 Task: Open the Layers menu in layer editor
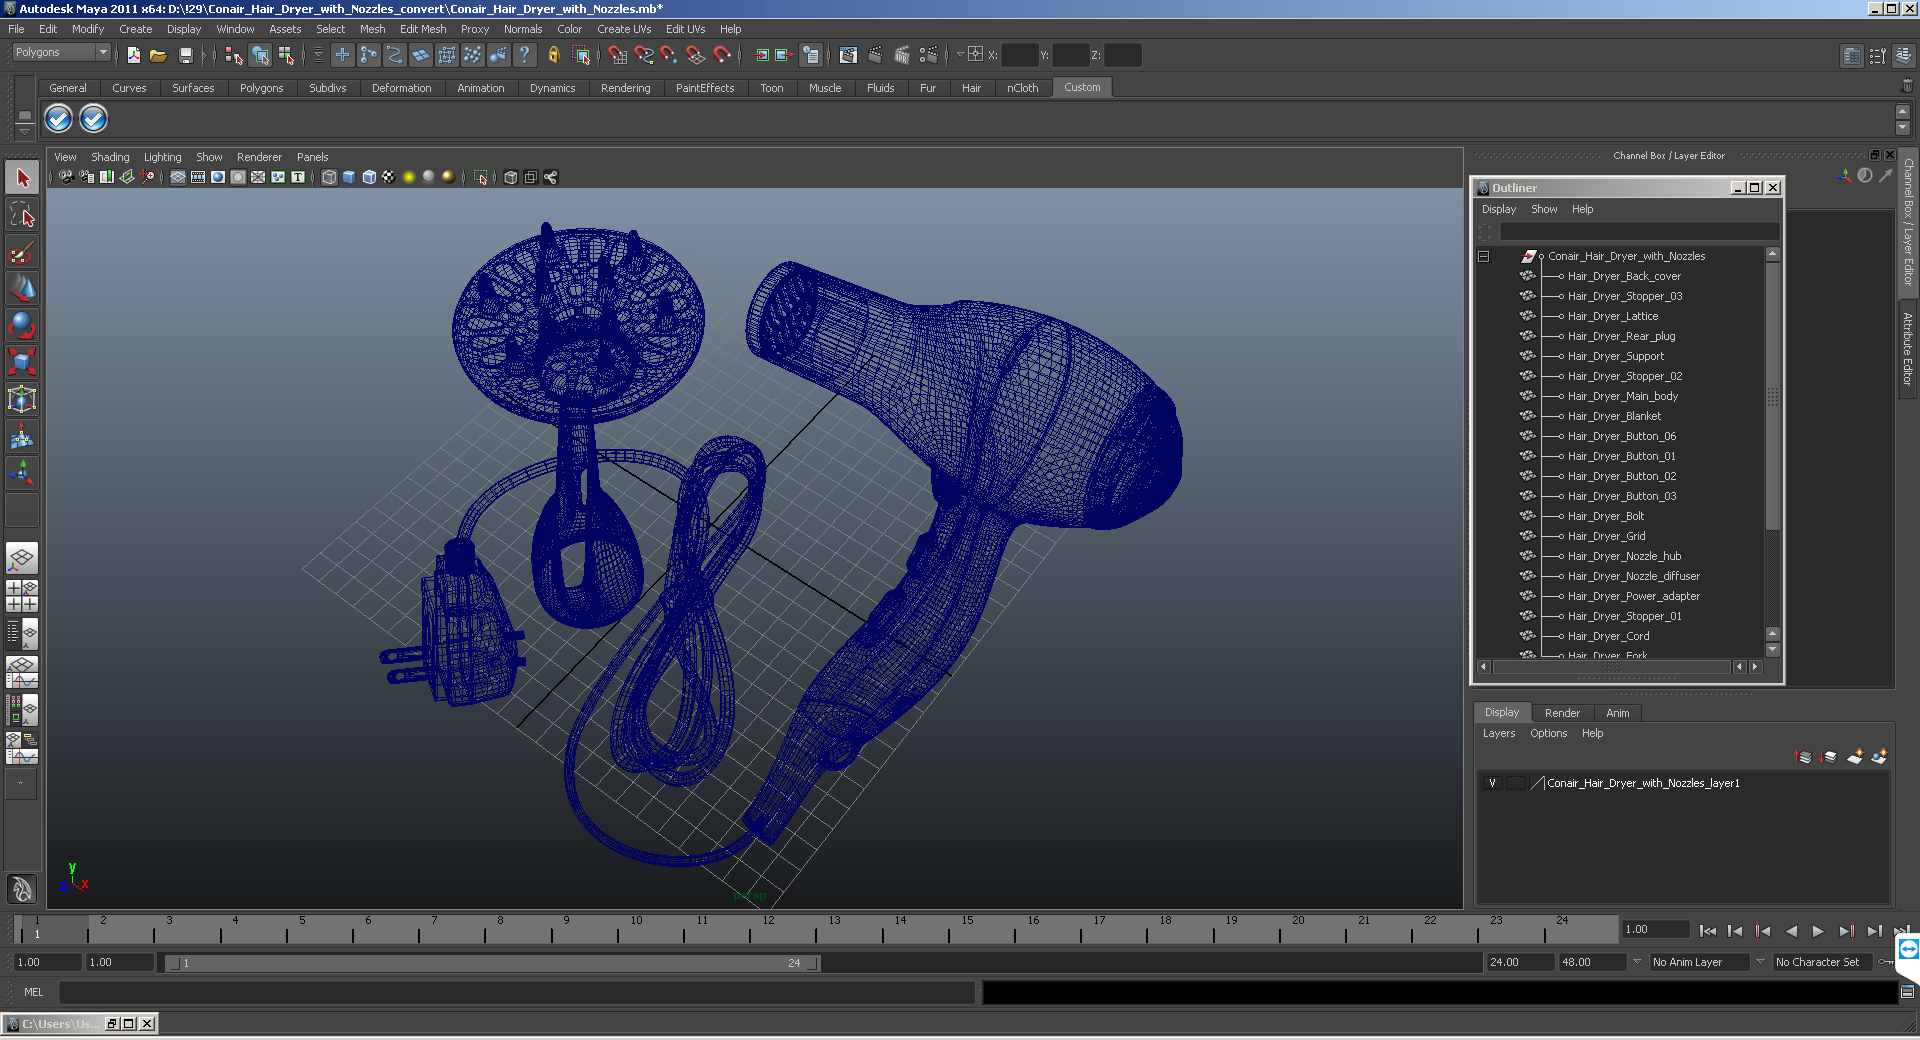pyautogui.click(x=1498, y=733)
